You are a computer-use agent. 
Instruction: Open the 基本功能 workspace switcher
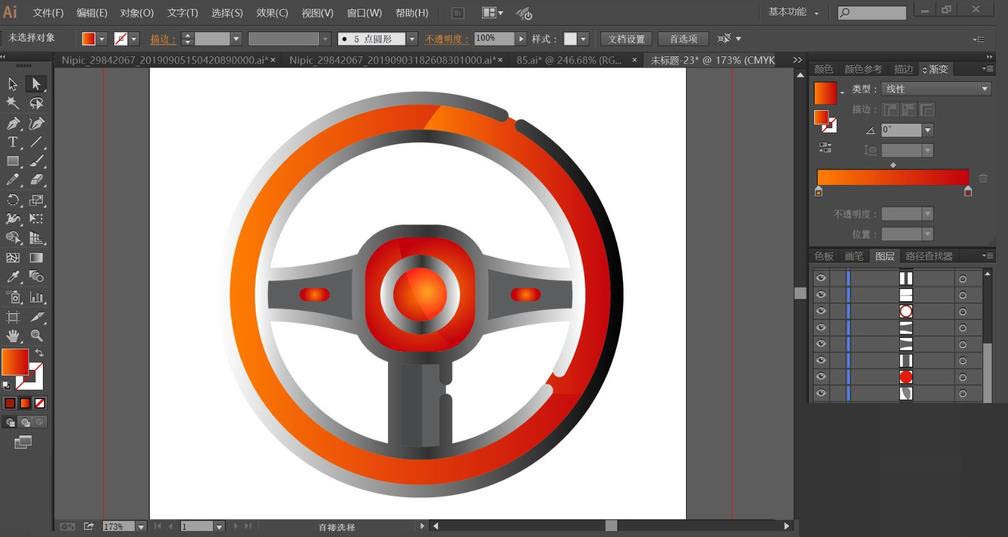(x=794, y=12)
